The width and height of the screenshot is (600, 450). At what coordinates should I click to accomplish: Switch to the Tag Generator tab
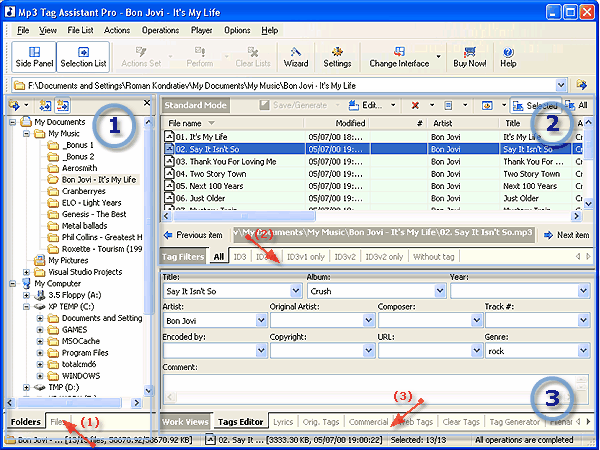point(515,422)
